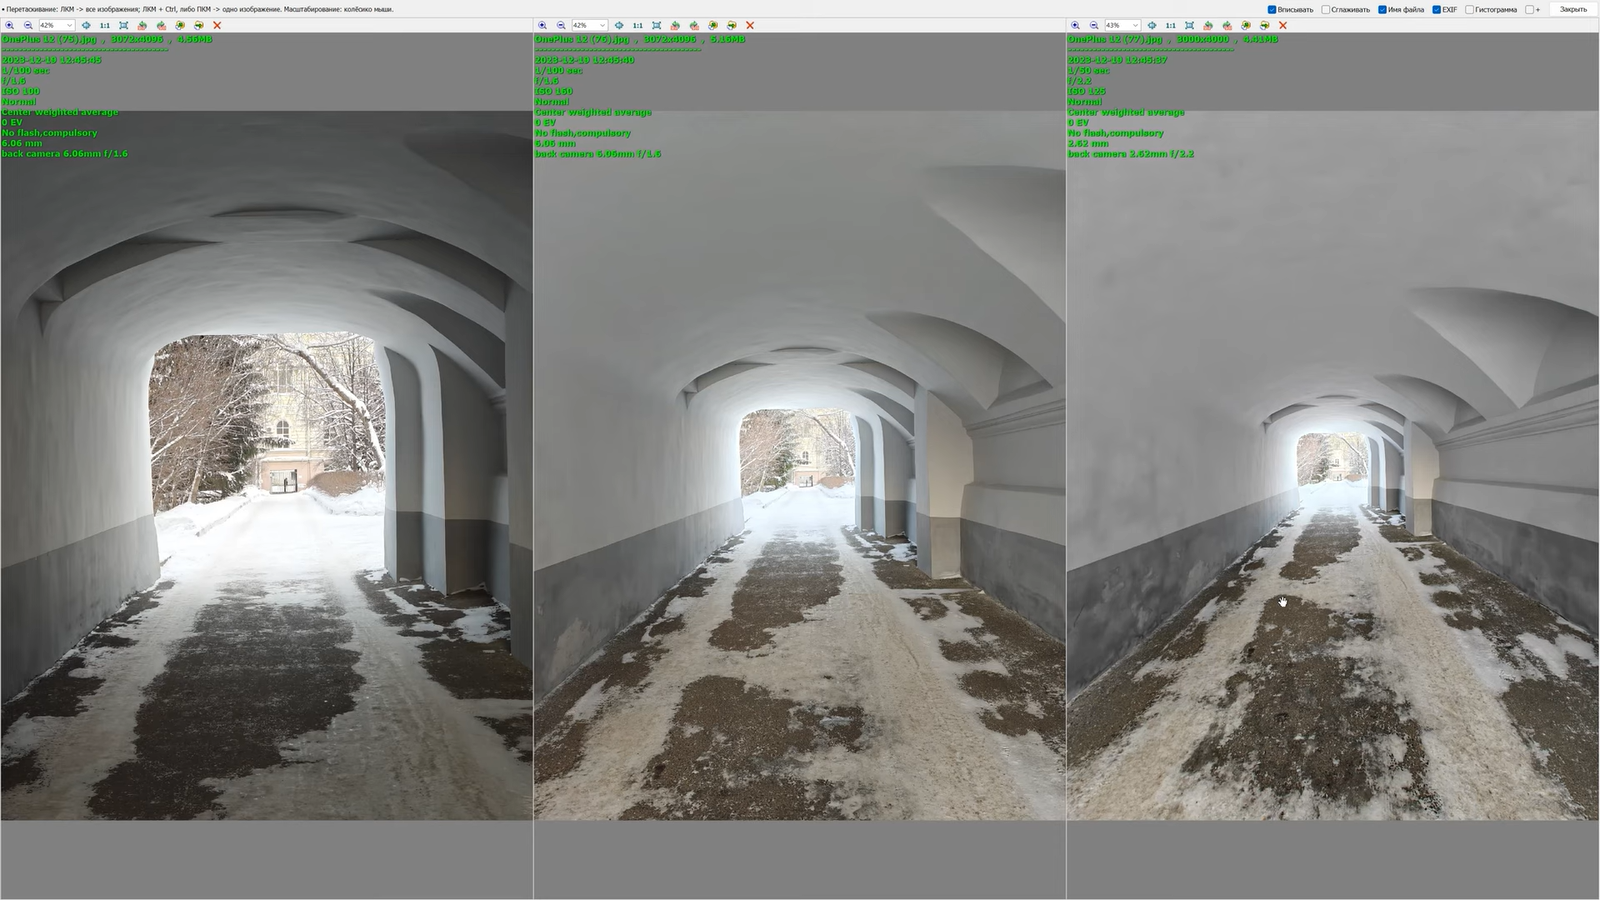Open previous image in the left panel
This screenshot has height=900, width=1600.
point(180,25)
